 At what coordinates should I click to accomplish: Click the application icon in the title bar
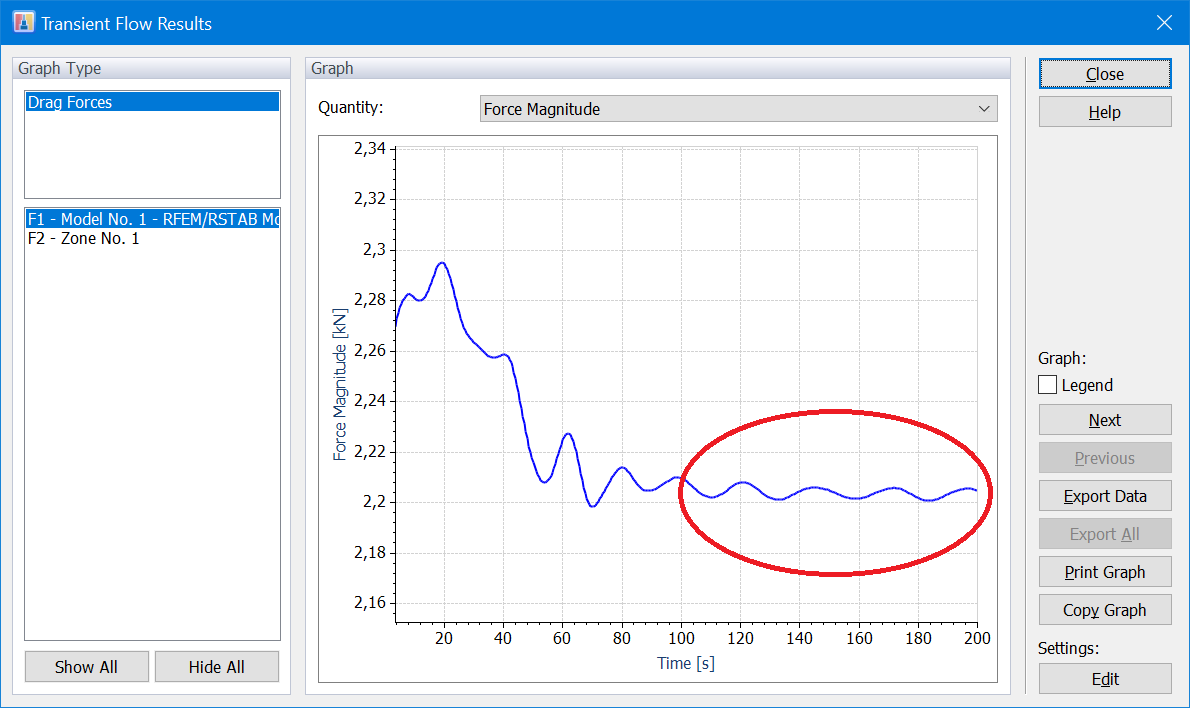22,21
